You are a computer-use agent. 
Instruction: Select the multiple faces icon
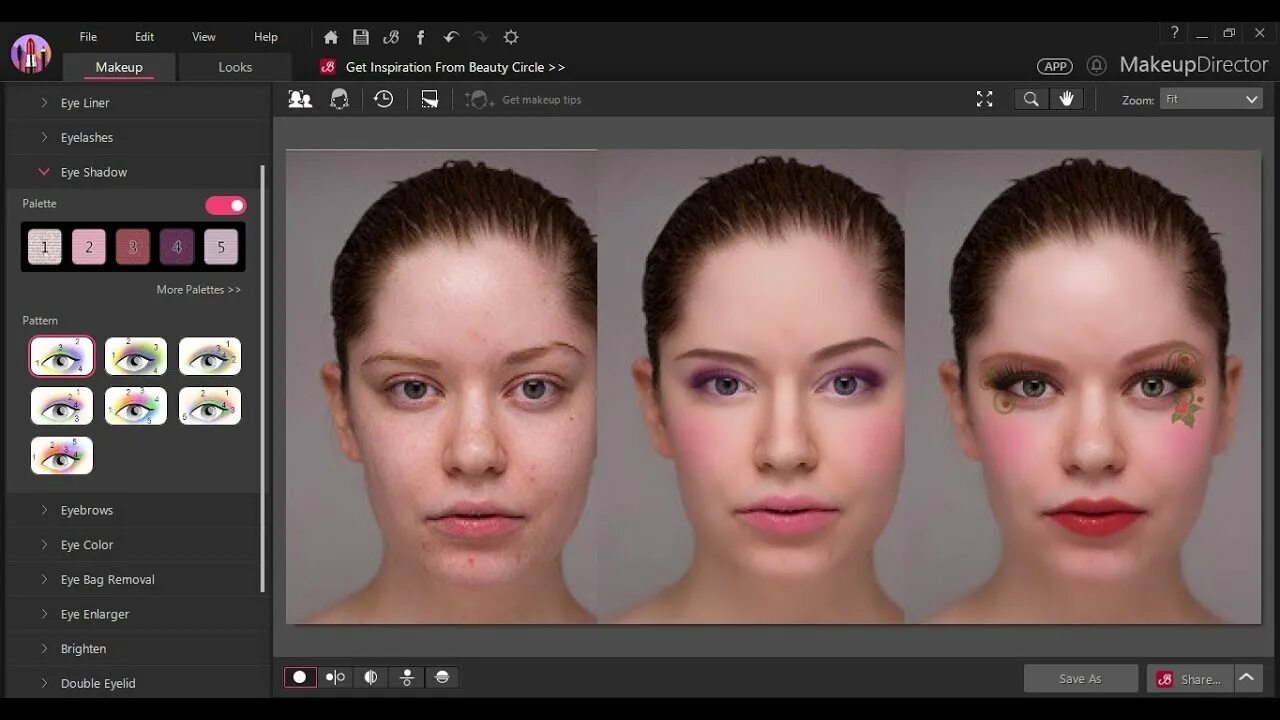300,99
